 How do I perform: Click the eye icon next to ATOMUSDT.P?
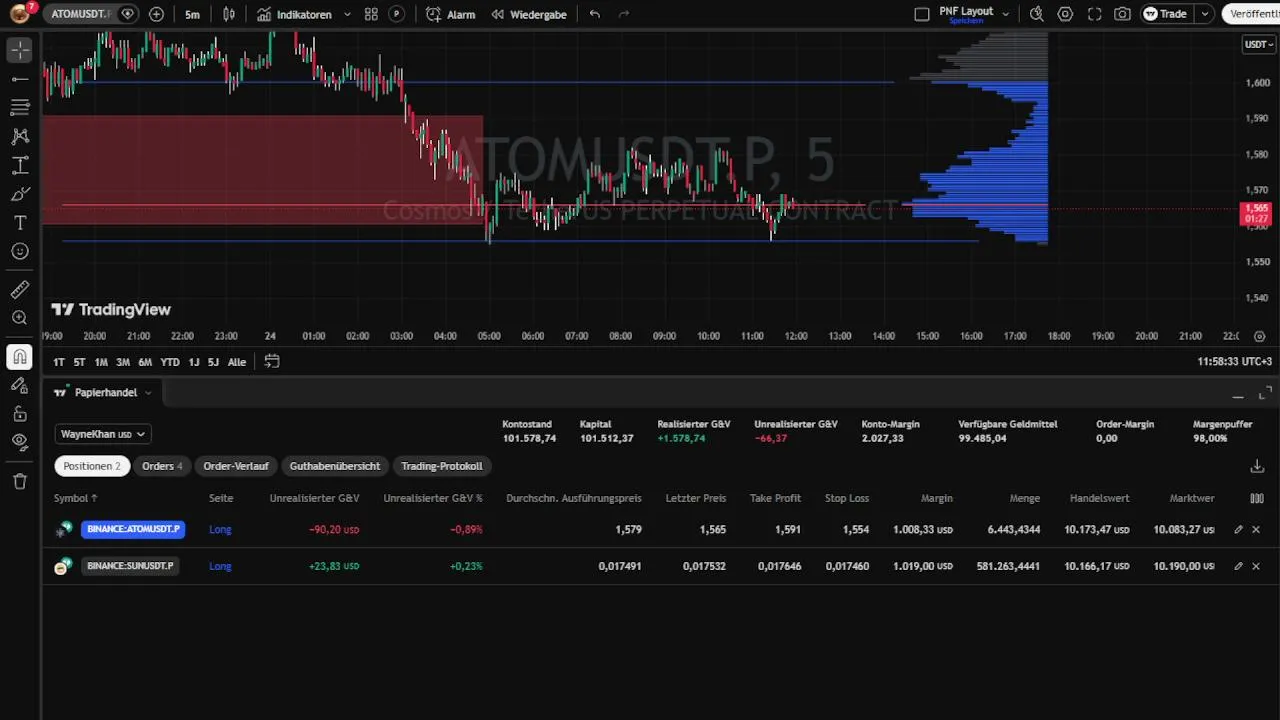127,14
